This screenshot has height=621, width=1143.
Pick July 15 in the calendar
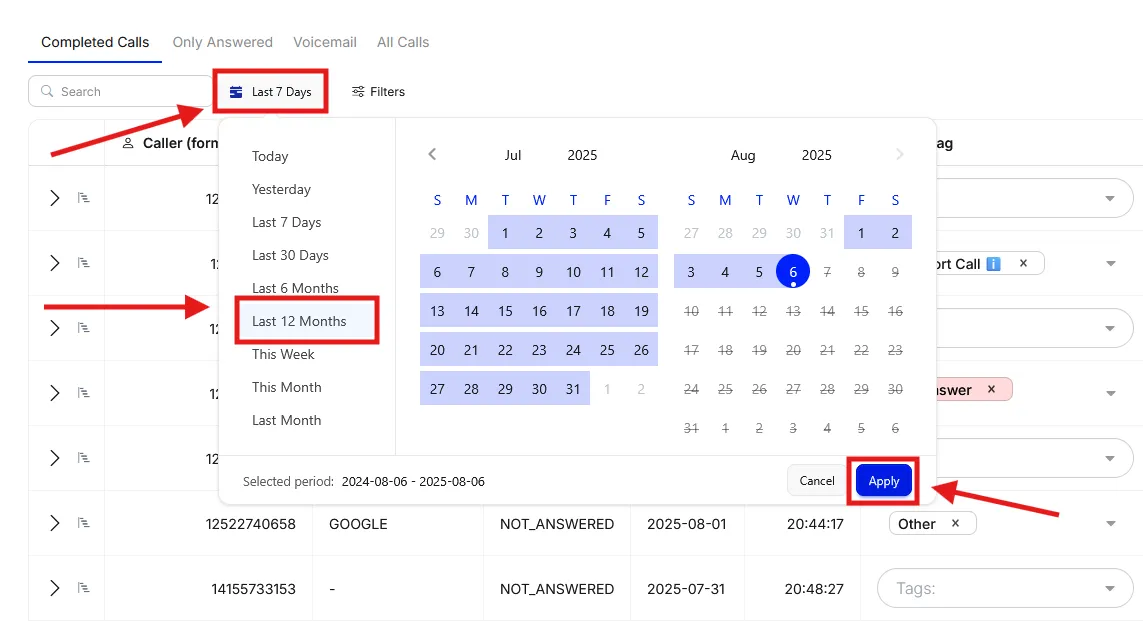pos(505,311)
